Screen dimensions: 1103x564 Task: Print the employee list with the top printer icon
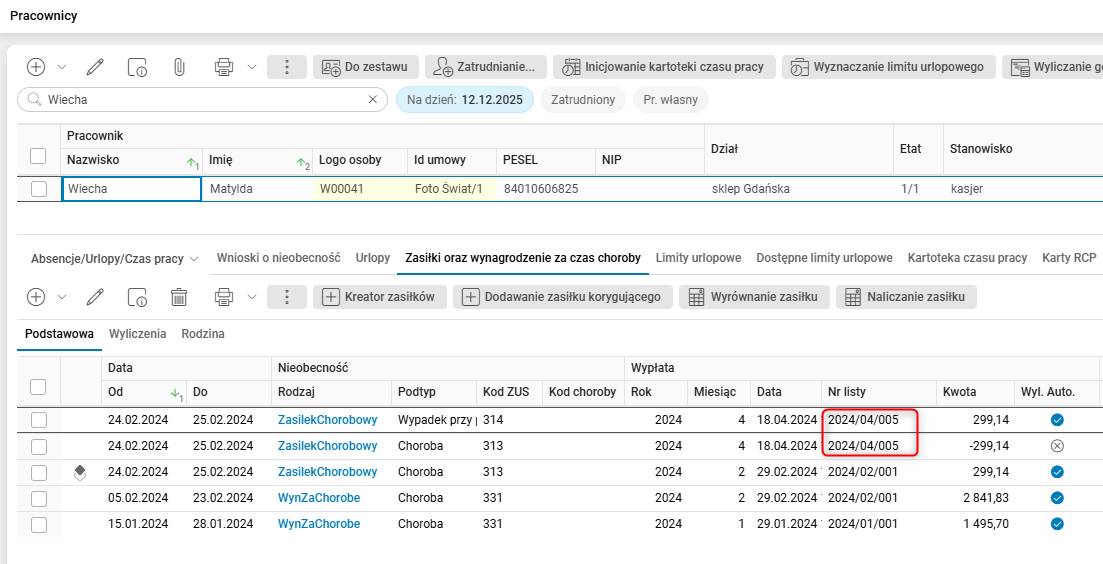[224, 67]
